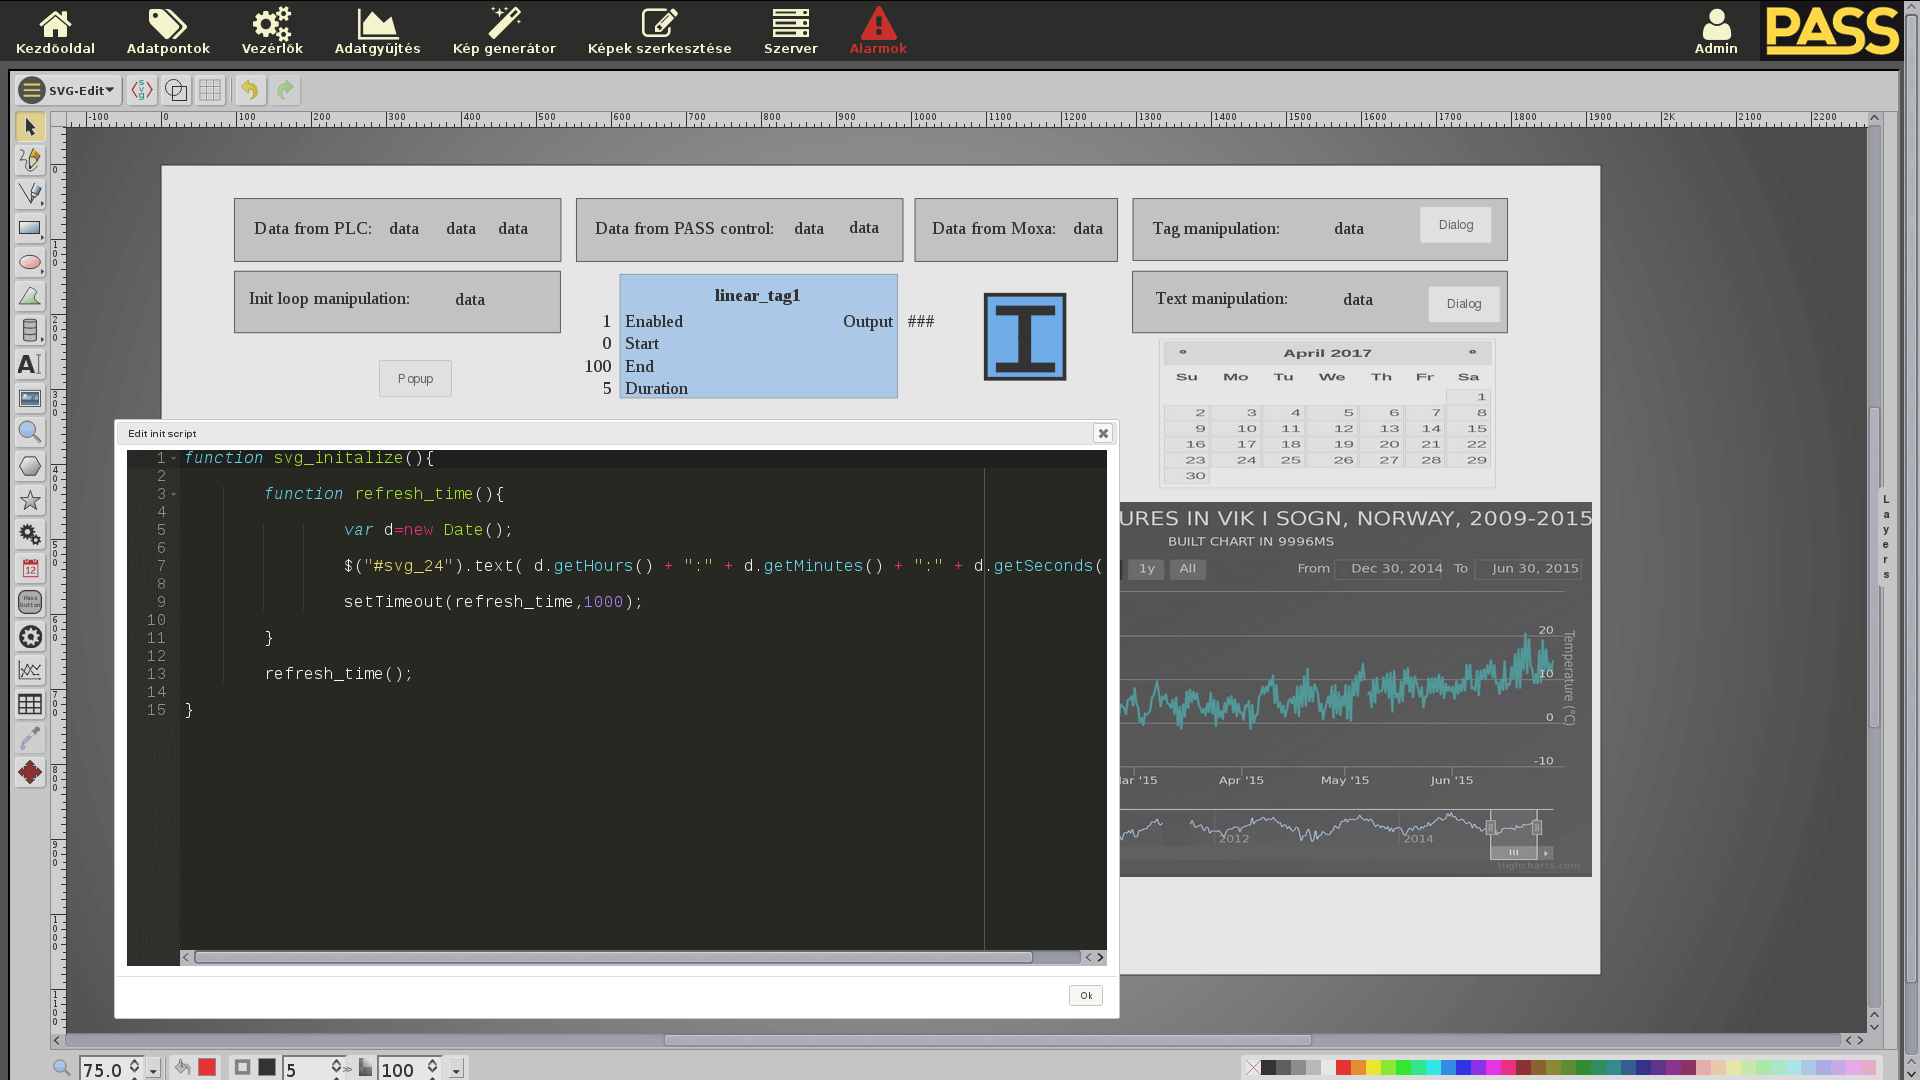Select the Image insert tool

30,398
